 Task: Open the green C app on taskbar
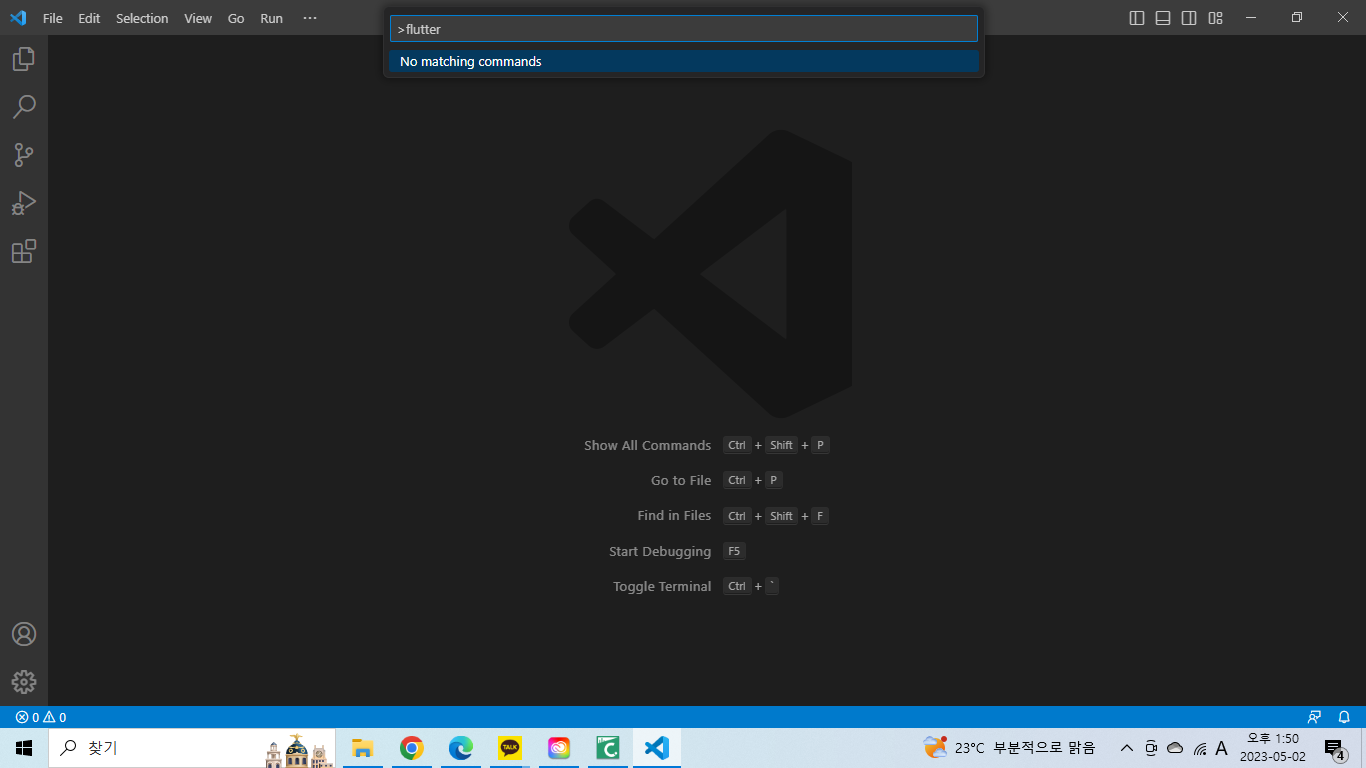607,748
